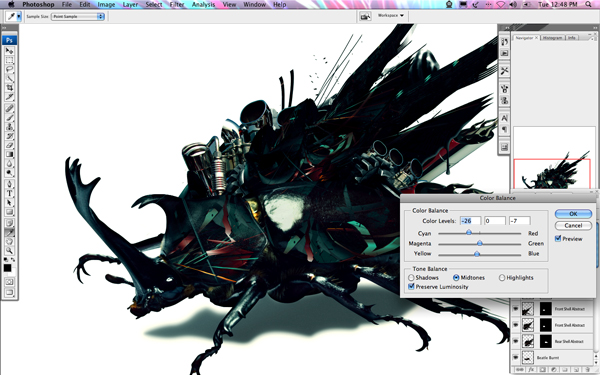Select the Pen tool
This screenshot has height=375, width=600.
[x=9, y=184]
